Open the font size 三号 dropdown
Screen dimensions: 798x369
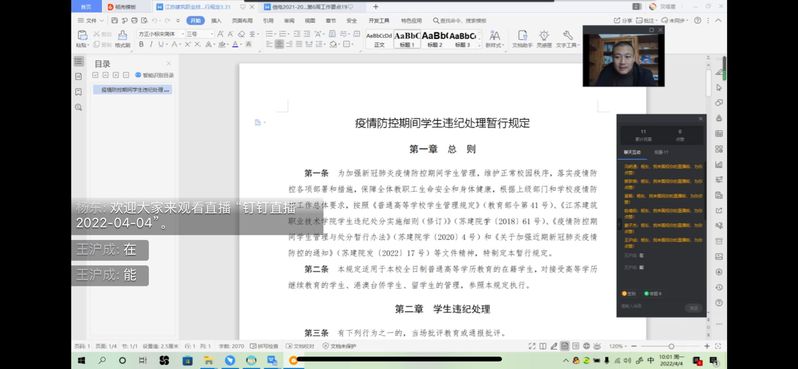coord(199,34)
